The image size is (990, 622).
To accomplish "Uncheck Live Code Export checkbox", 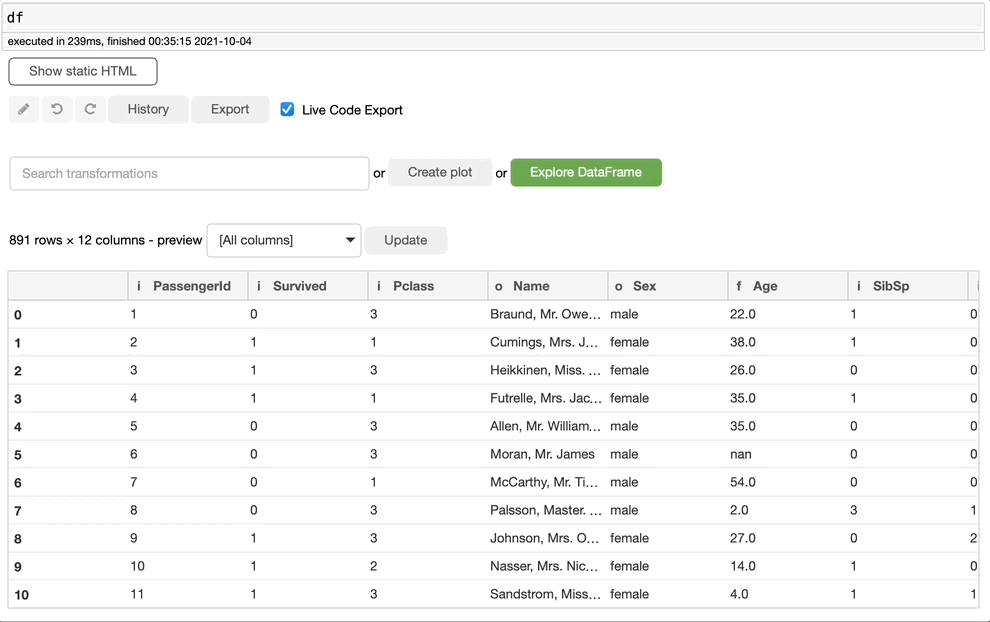I will tap(288, 109).
